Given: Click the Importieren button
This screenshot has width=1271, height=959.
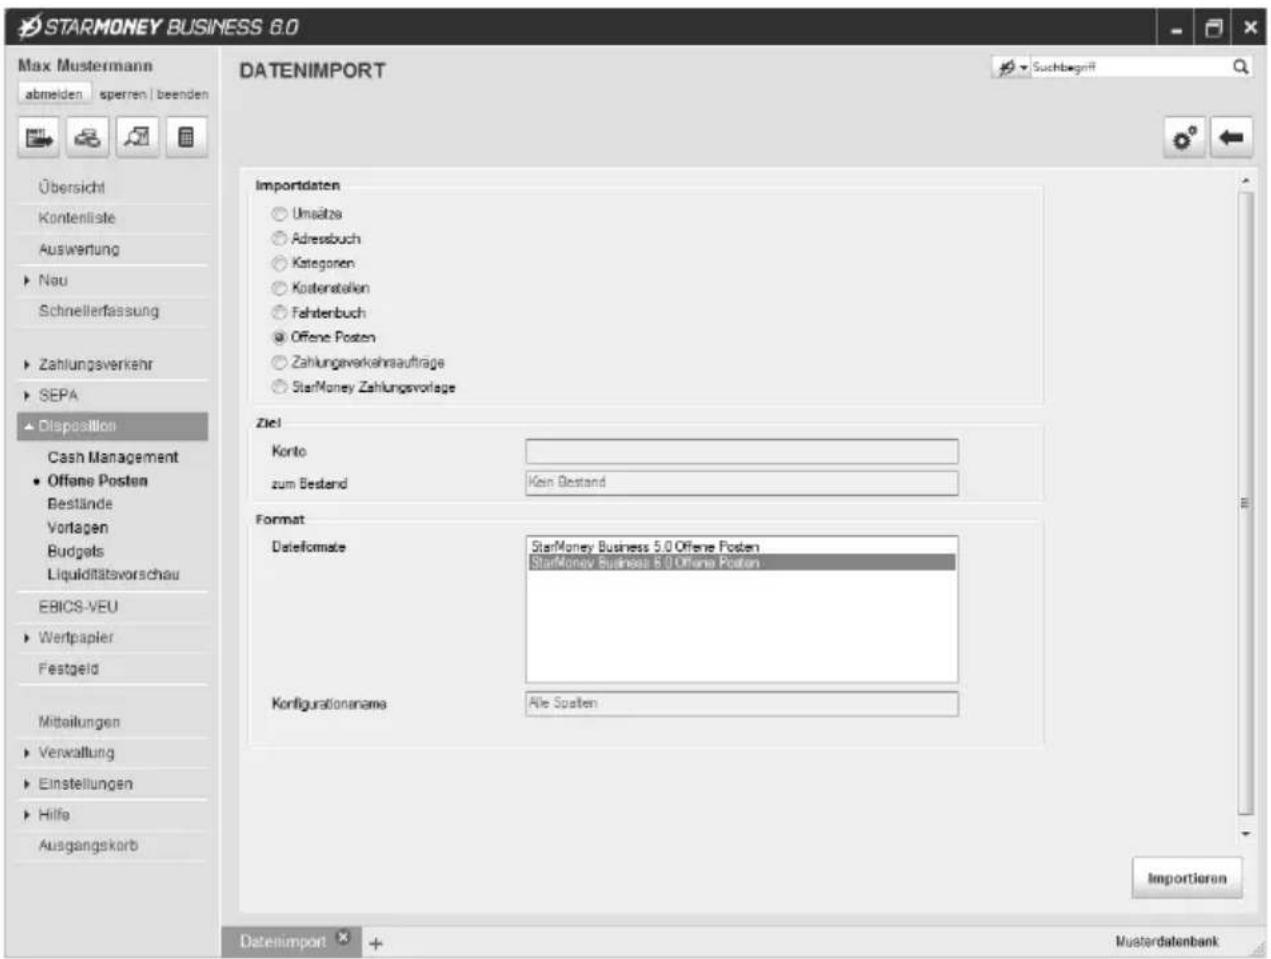Looking at the screenshot, I should coord(1187,878).
